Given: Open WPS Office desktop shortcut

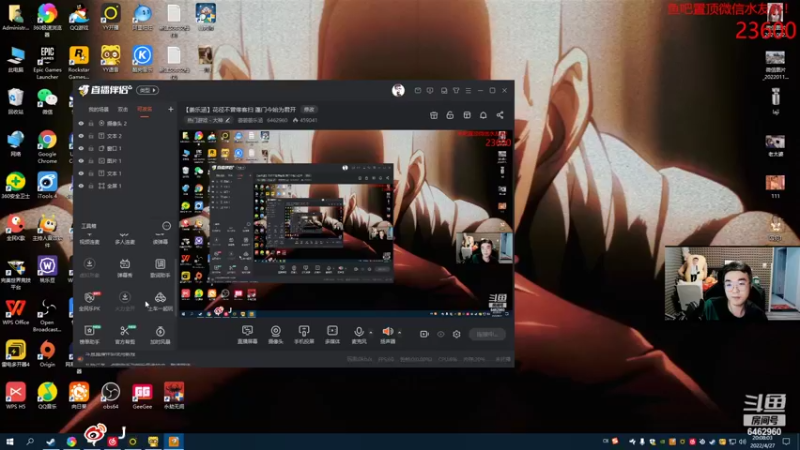Looking at the screenshot, I should pos(15,312).
